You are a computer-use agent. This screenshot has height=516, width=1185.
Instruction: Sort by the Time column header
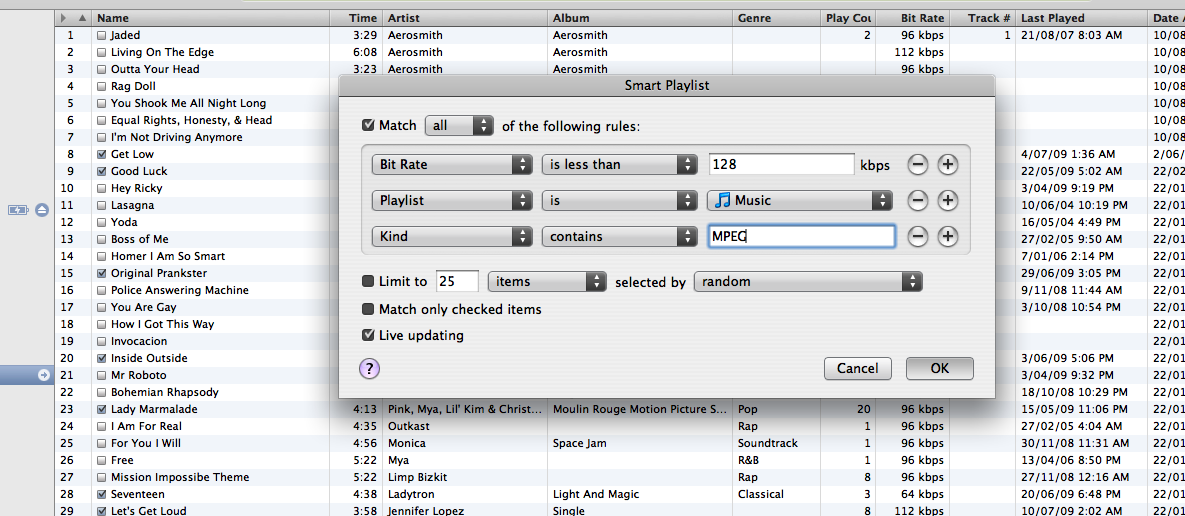pyautogui.click(x=356, y=18)
